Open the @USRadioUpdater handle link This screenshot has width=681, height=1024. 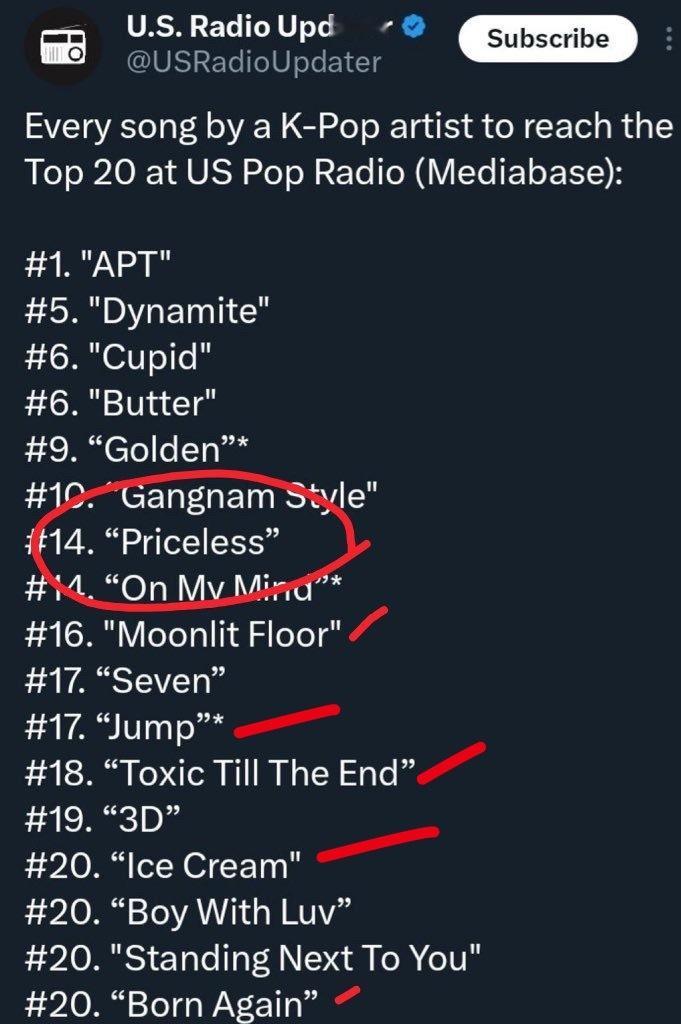point(253,62)
